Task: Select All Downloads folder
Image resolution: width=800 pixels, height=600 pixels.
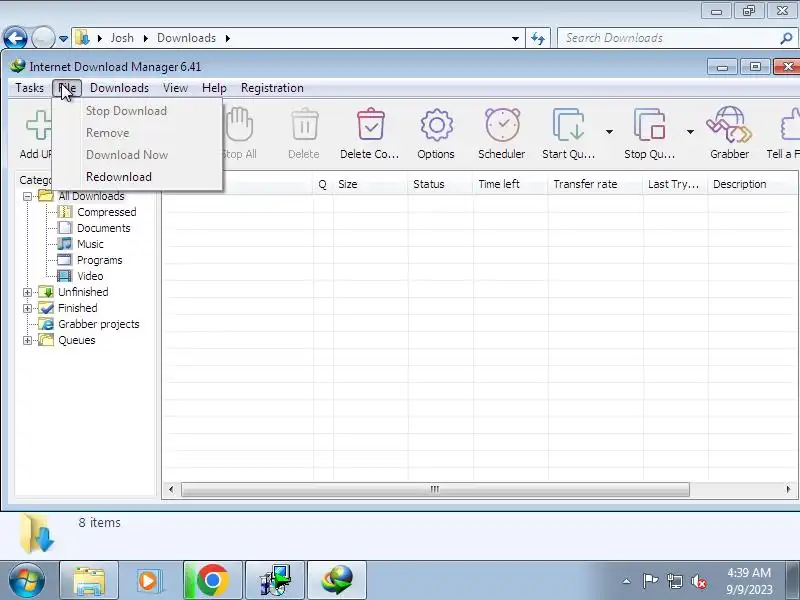Action: click(x=91, y=196)
